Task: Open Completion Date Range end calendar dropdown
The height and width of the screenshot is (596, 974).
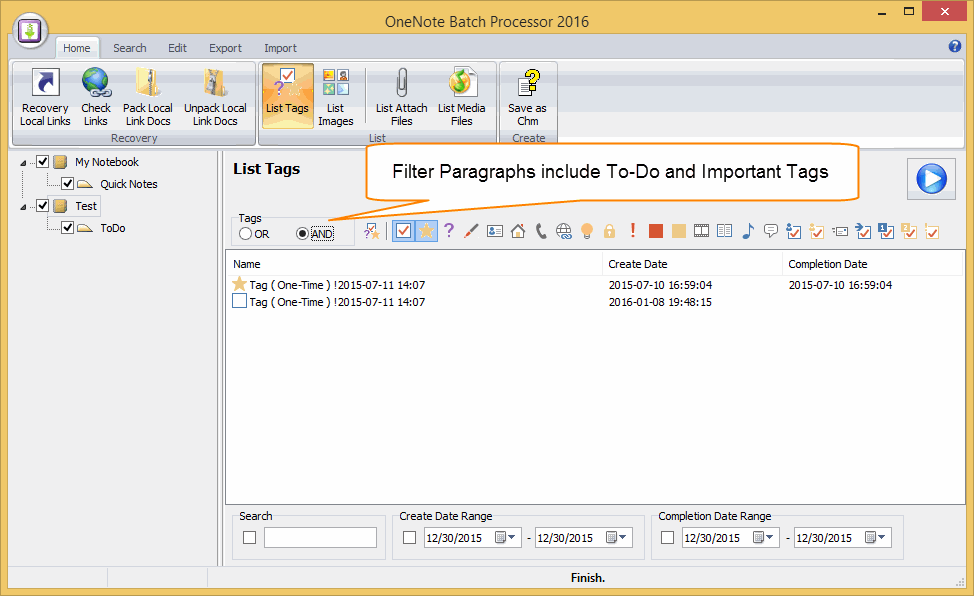Action: pos(876,537)
